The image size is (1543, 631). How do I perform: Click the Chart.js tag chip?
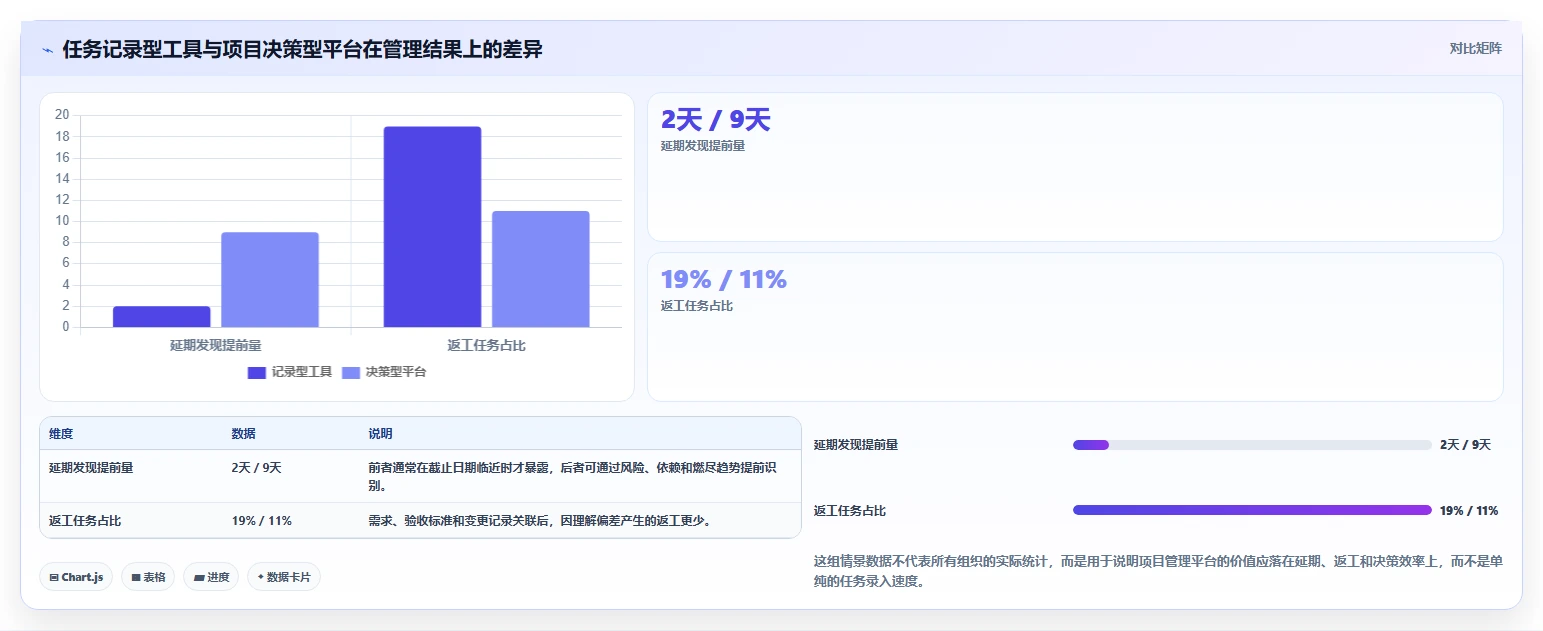coord(76,577)
